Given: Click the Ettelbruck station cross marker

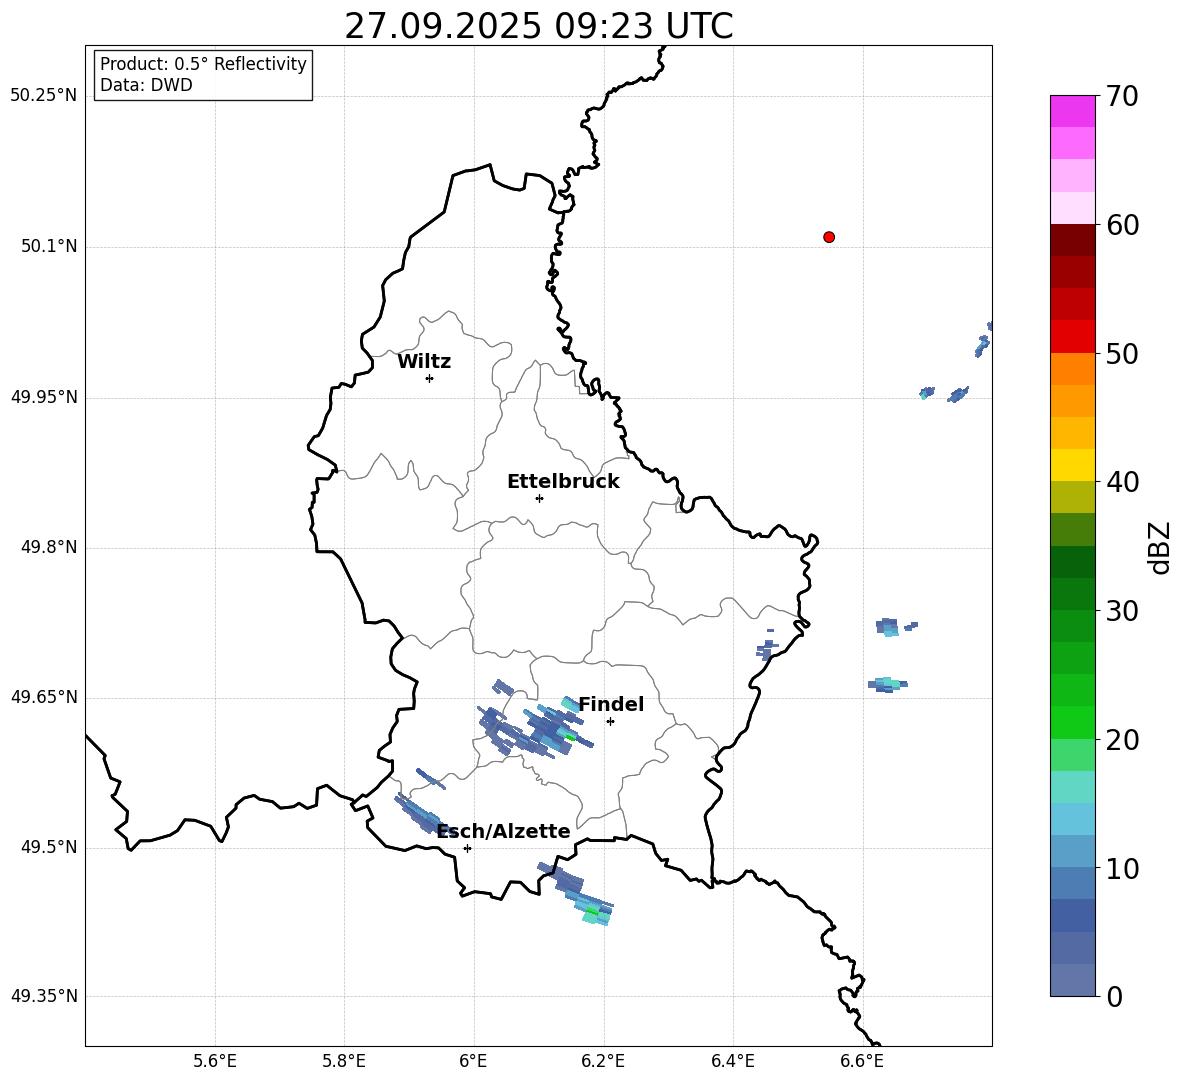Looking at the screenshot, I should (539, 498).
